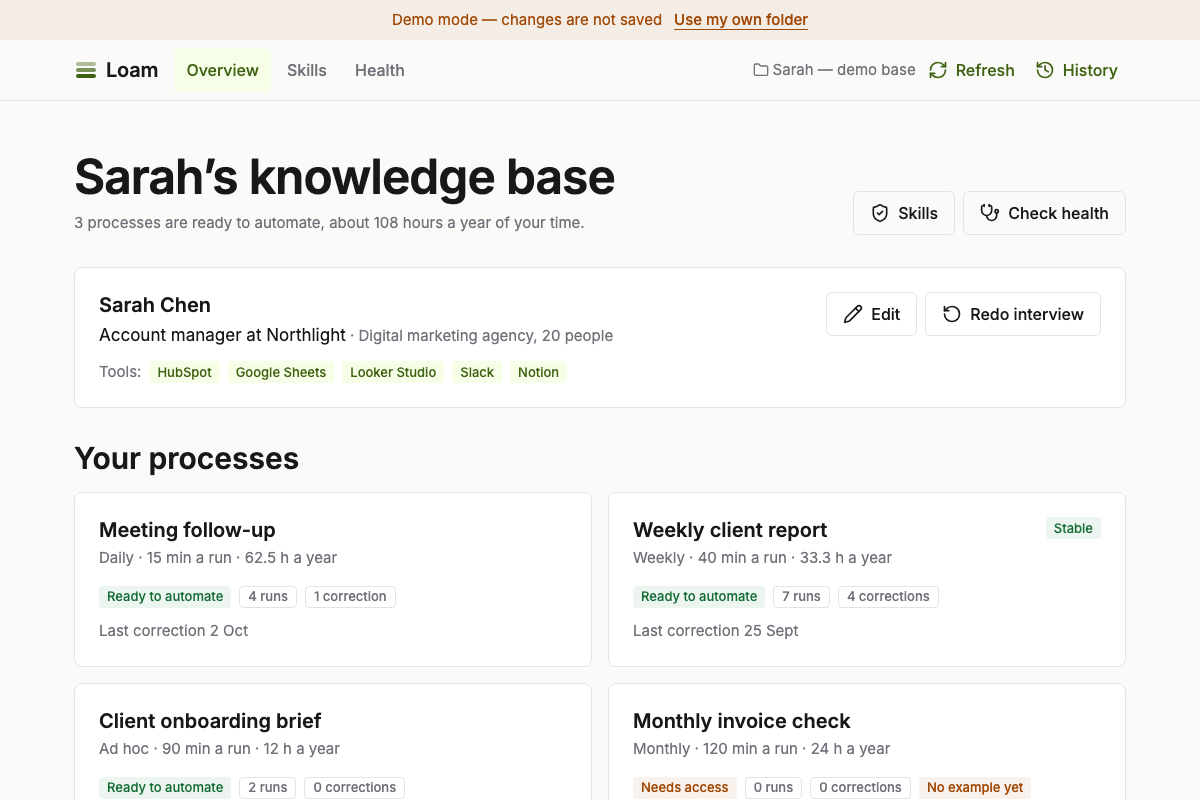Viewport: 1200px width, 800px height.
Task: Click the 0 runs badge on Monthly invoice check
Action: click(773, 787)
